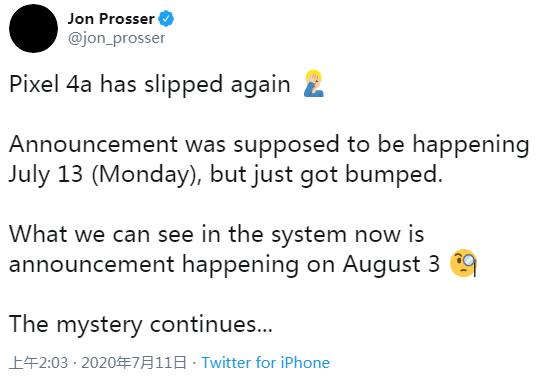
Task: Click the blue verified badge
Action: pos(166,19)
